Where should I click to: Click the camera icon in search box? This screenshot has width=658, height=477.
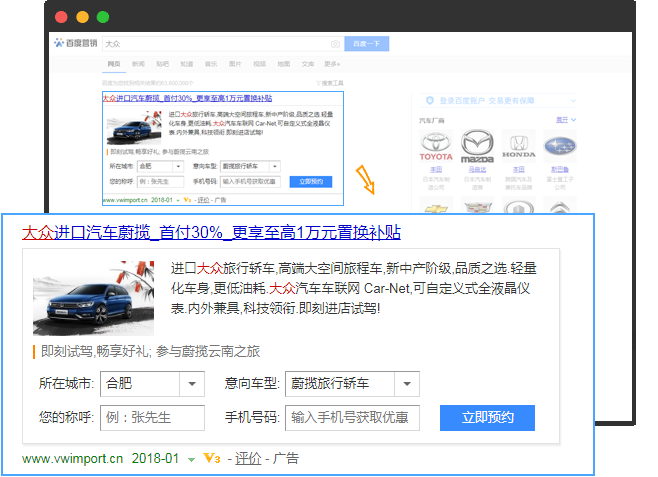point(335,44)
